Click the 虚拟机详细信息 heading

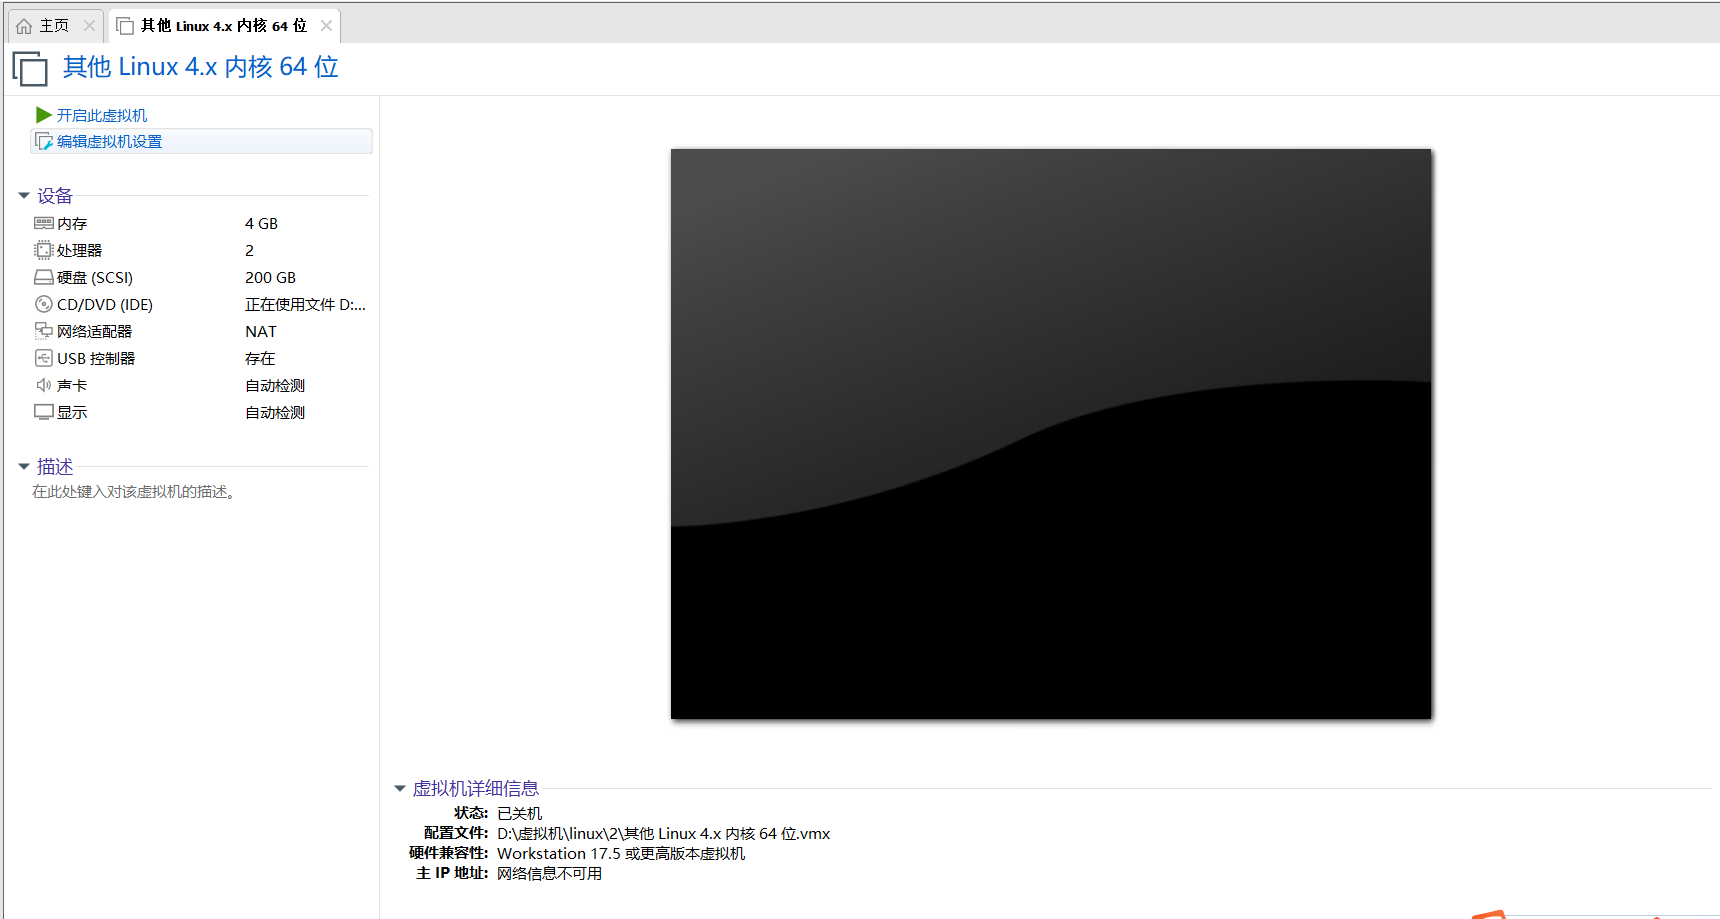pos(476,789)
